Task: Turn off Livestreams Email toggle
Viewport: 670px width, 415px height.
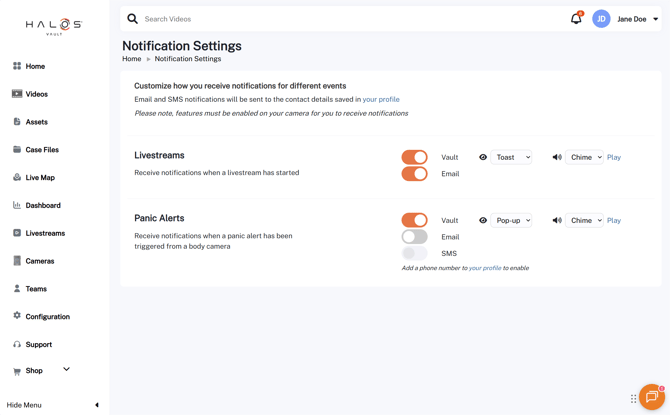Action: point(414,174)
